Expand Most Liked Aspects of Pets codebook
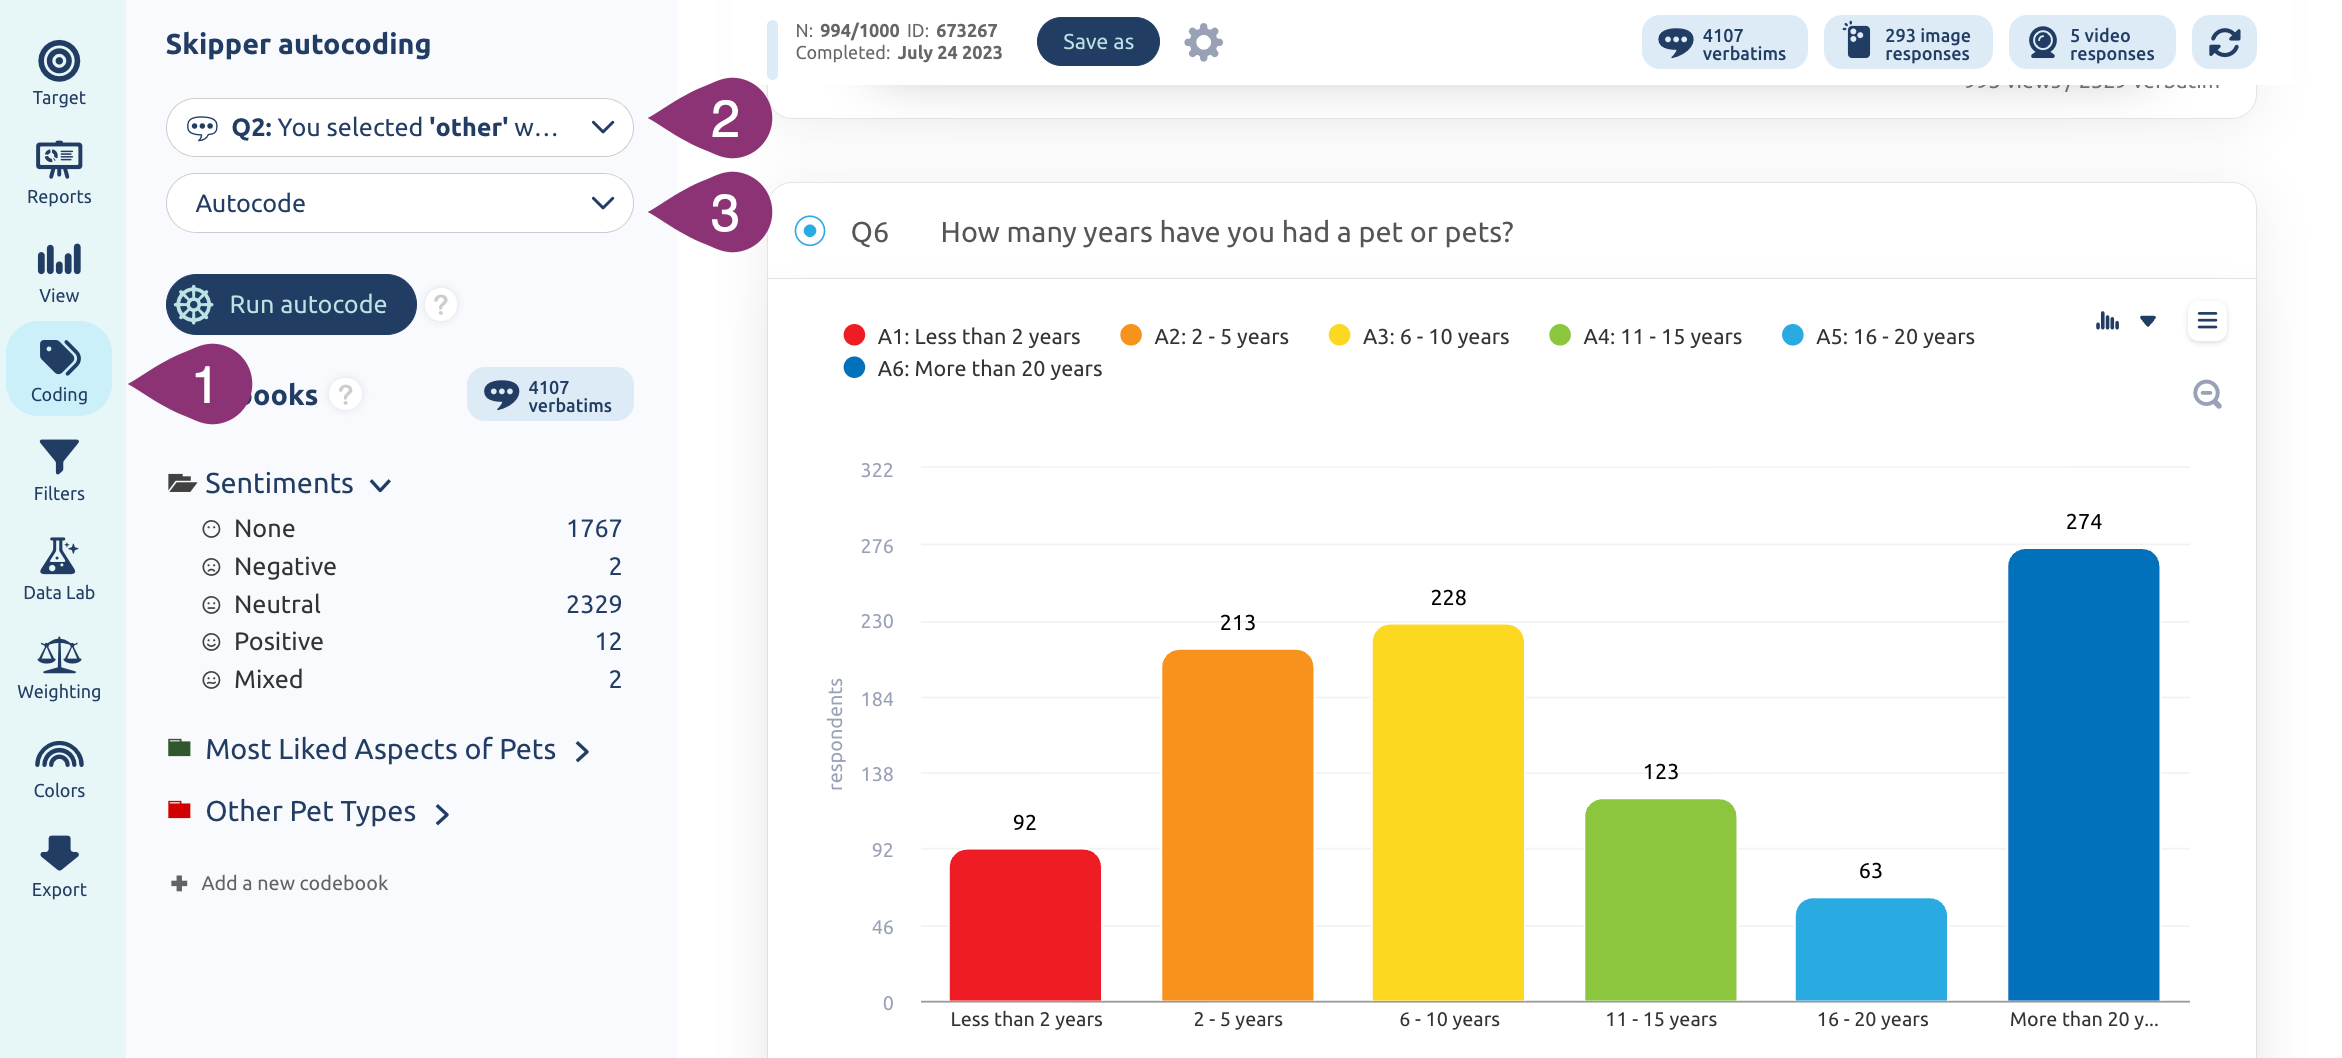The image size is (2342, 1058). point(380,749)
